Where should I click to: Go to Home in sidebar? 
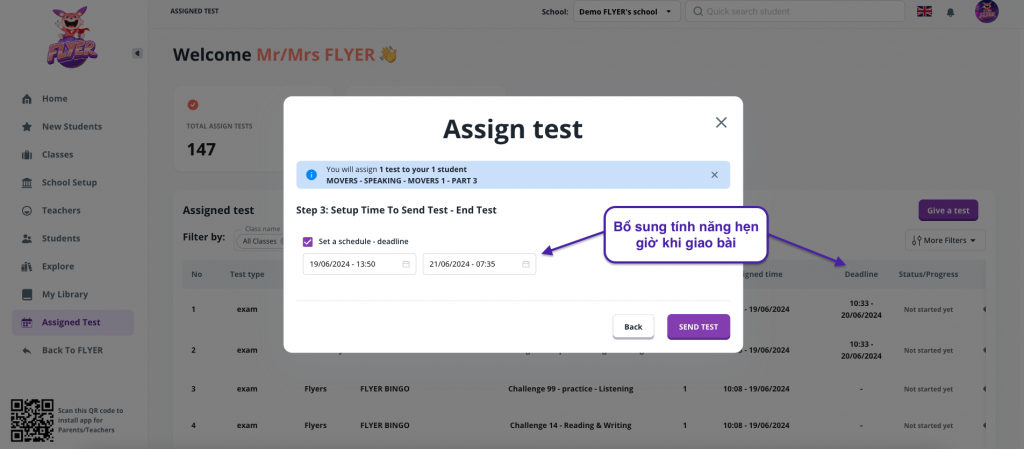(x=54, y=98)
